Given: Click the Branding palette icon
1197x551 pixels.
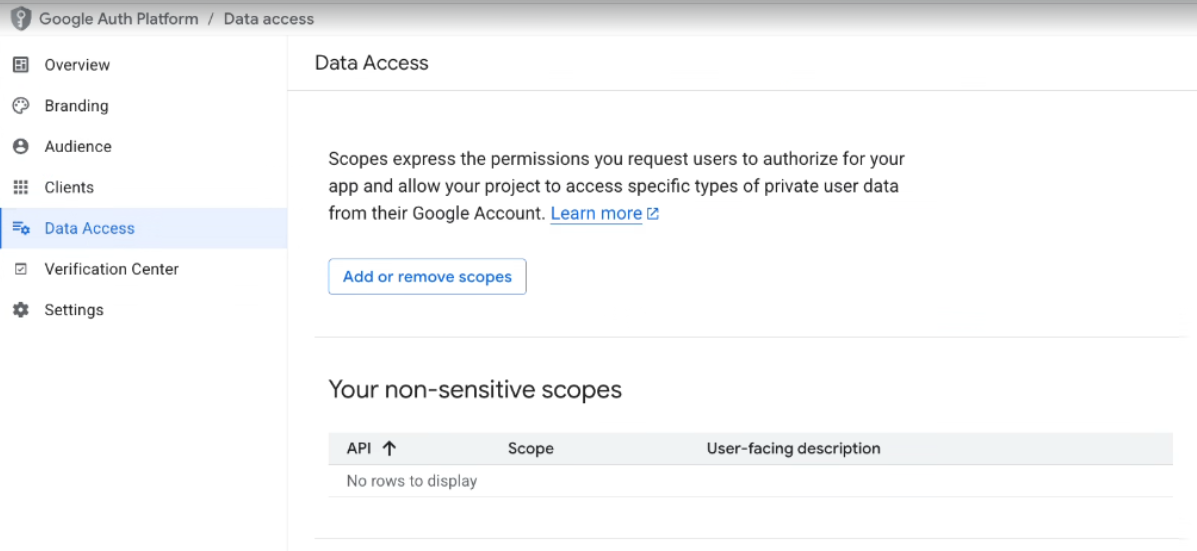Looking at the screenshot, I should click(x=20, y=106).
